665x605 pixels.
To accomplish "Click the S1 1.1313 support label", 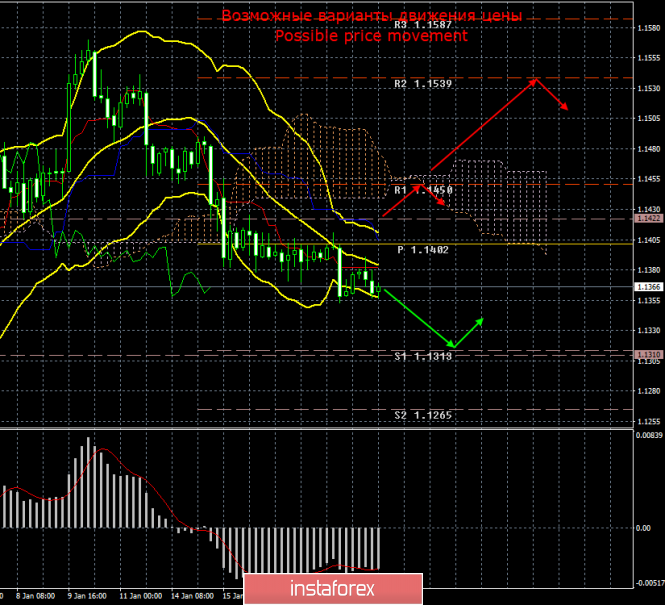I will [x=423, y=356].
